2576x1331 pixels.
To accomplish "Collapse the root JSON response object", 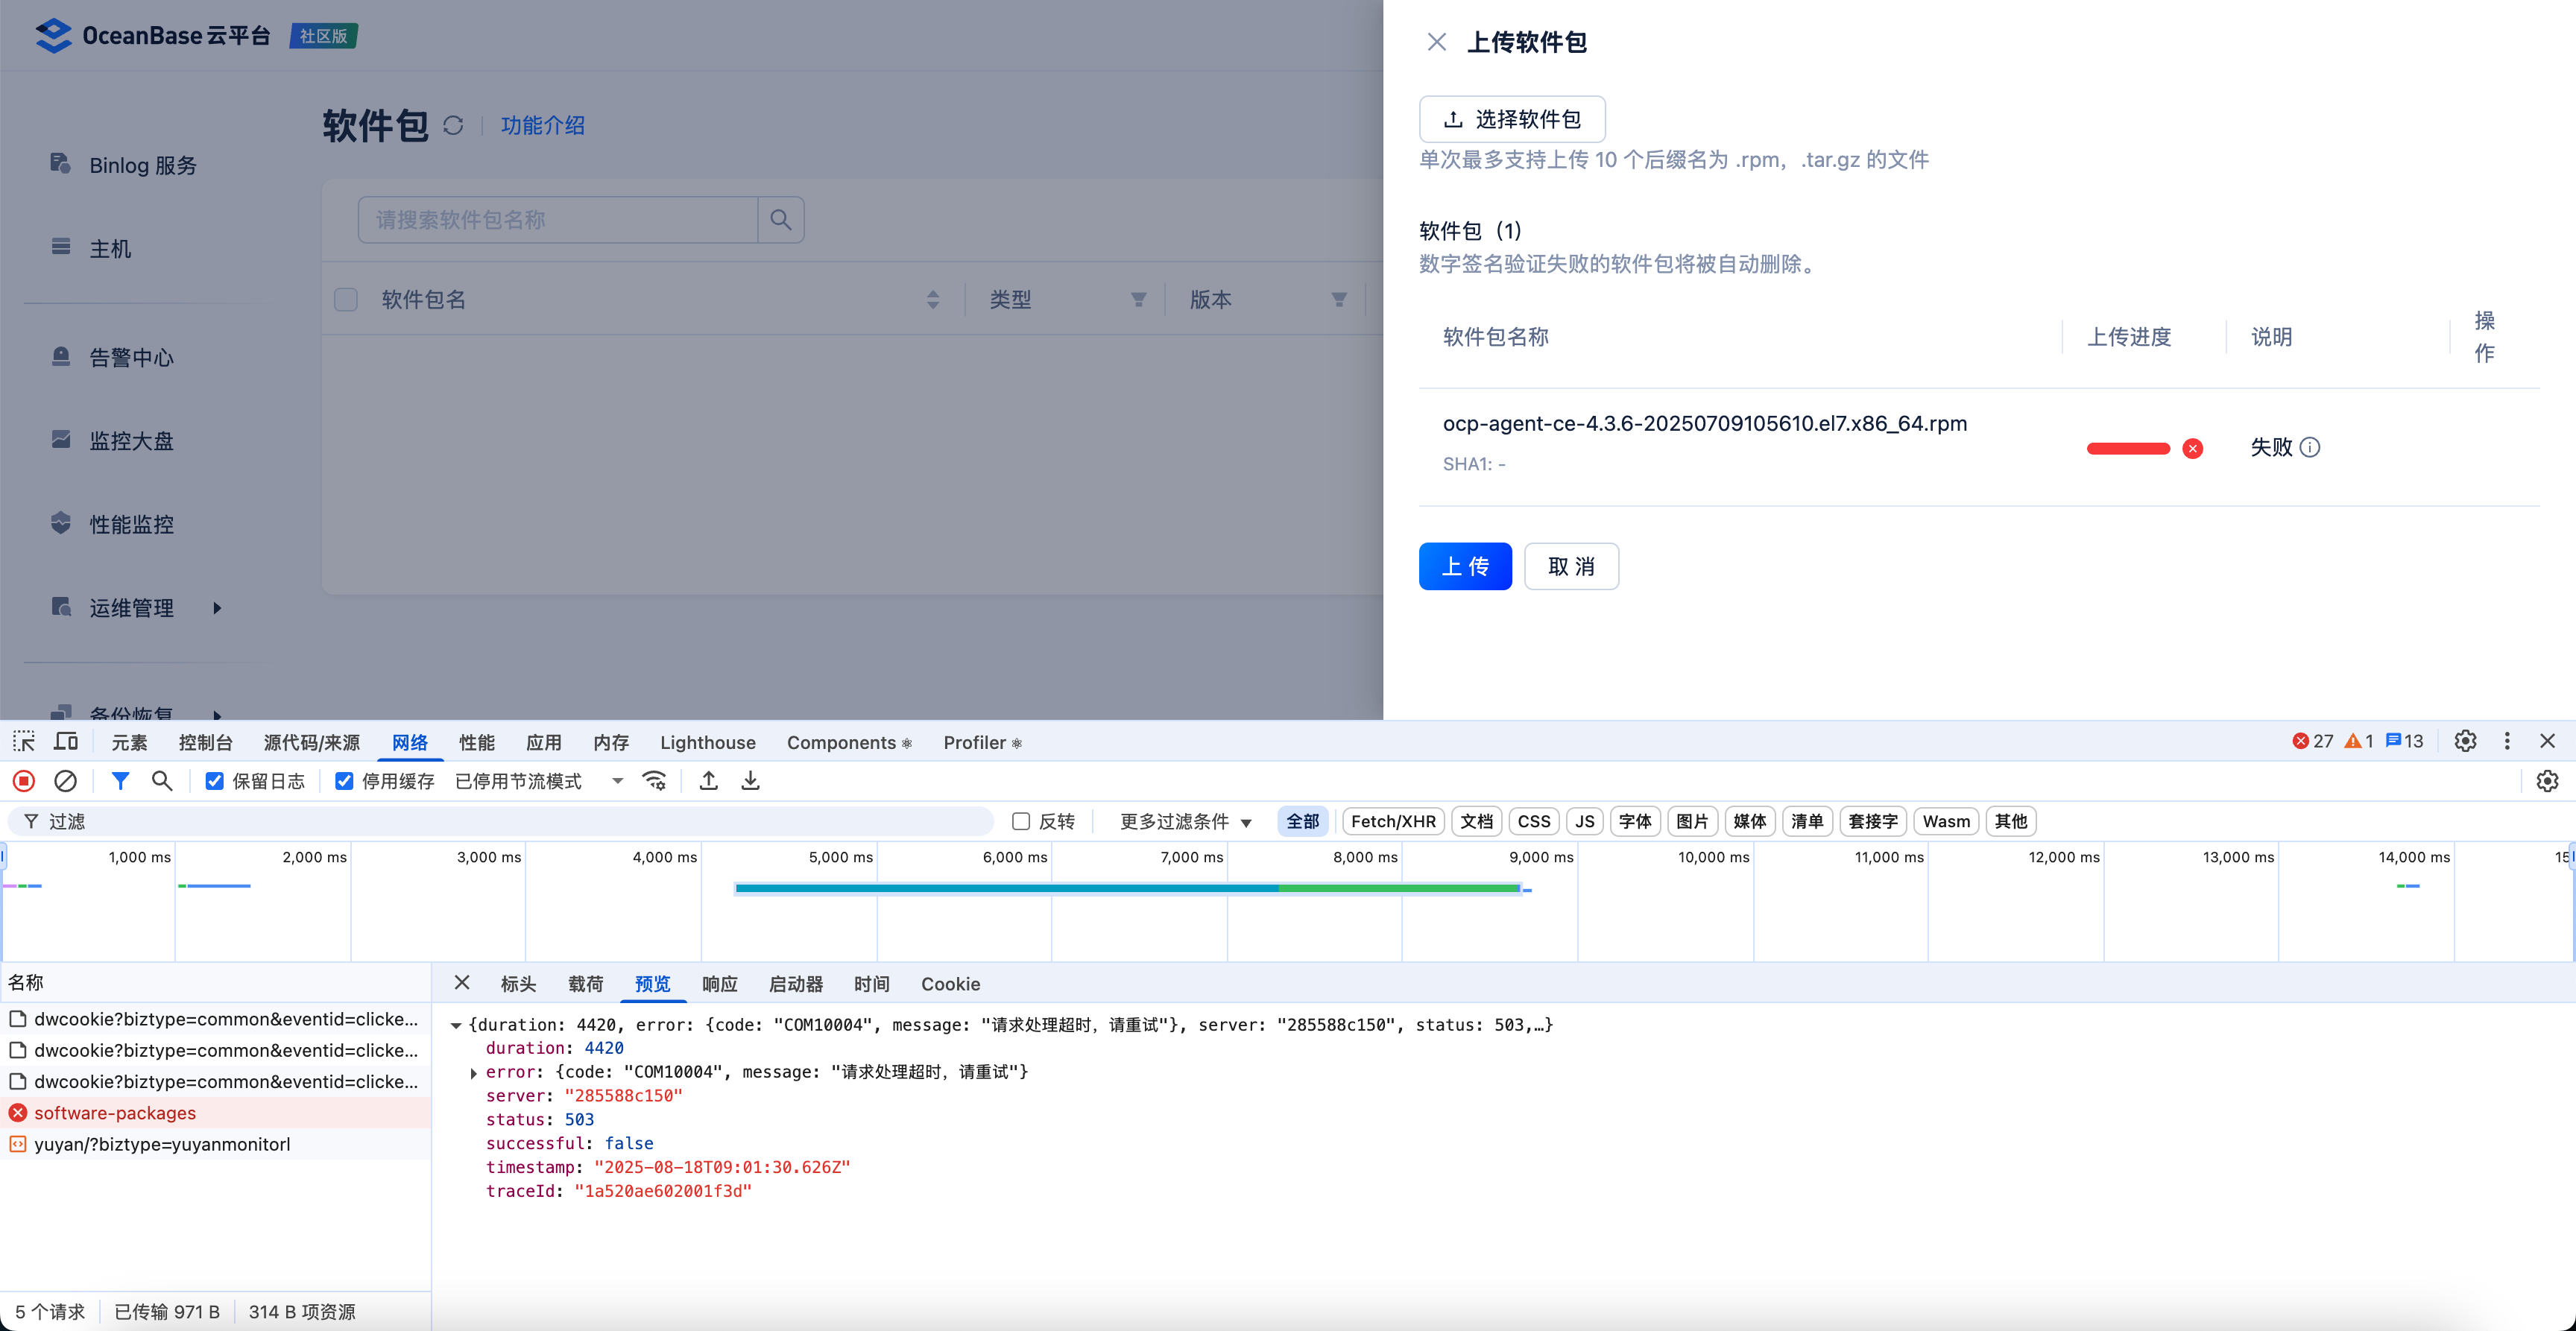I will [x=456, y=1025].
